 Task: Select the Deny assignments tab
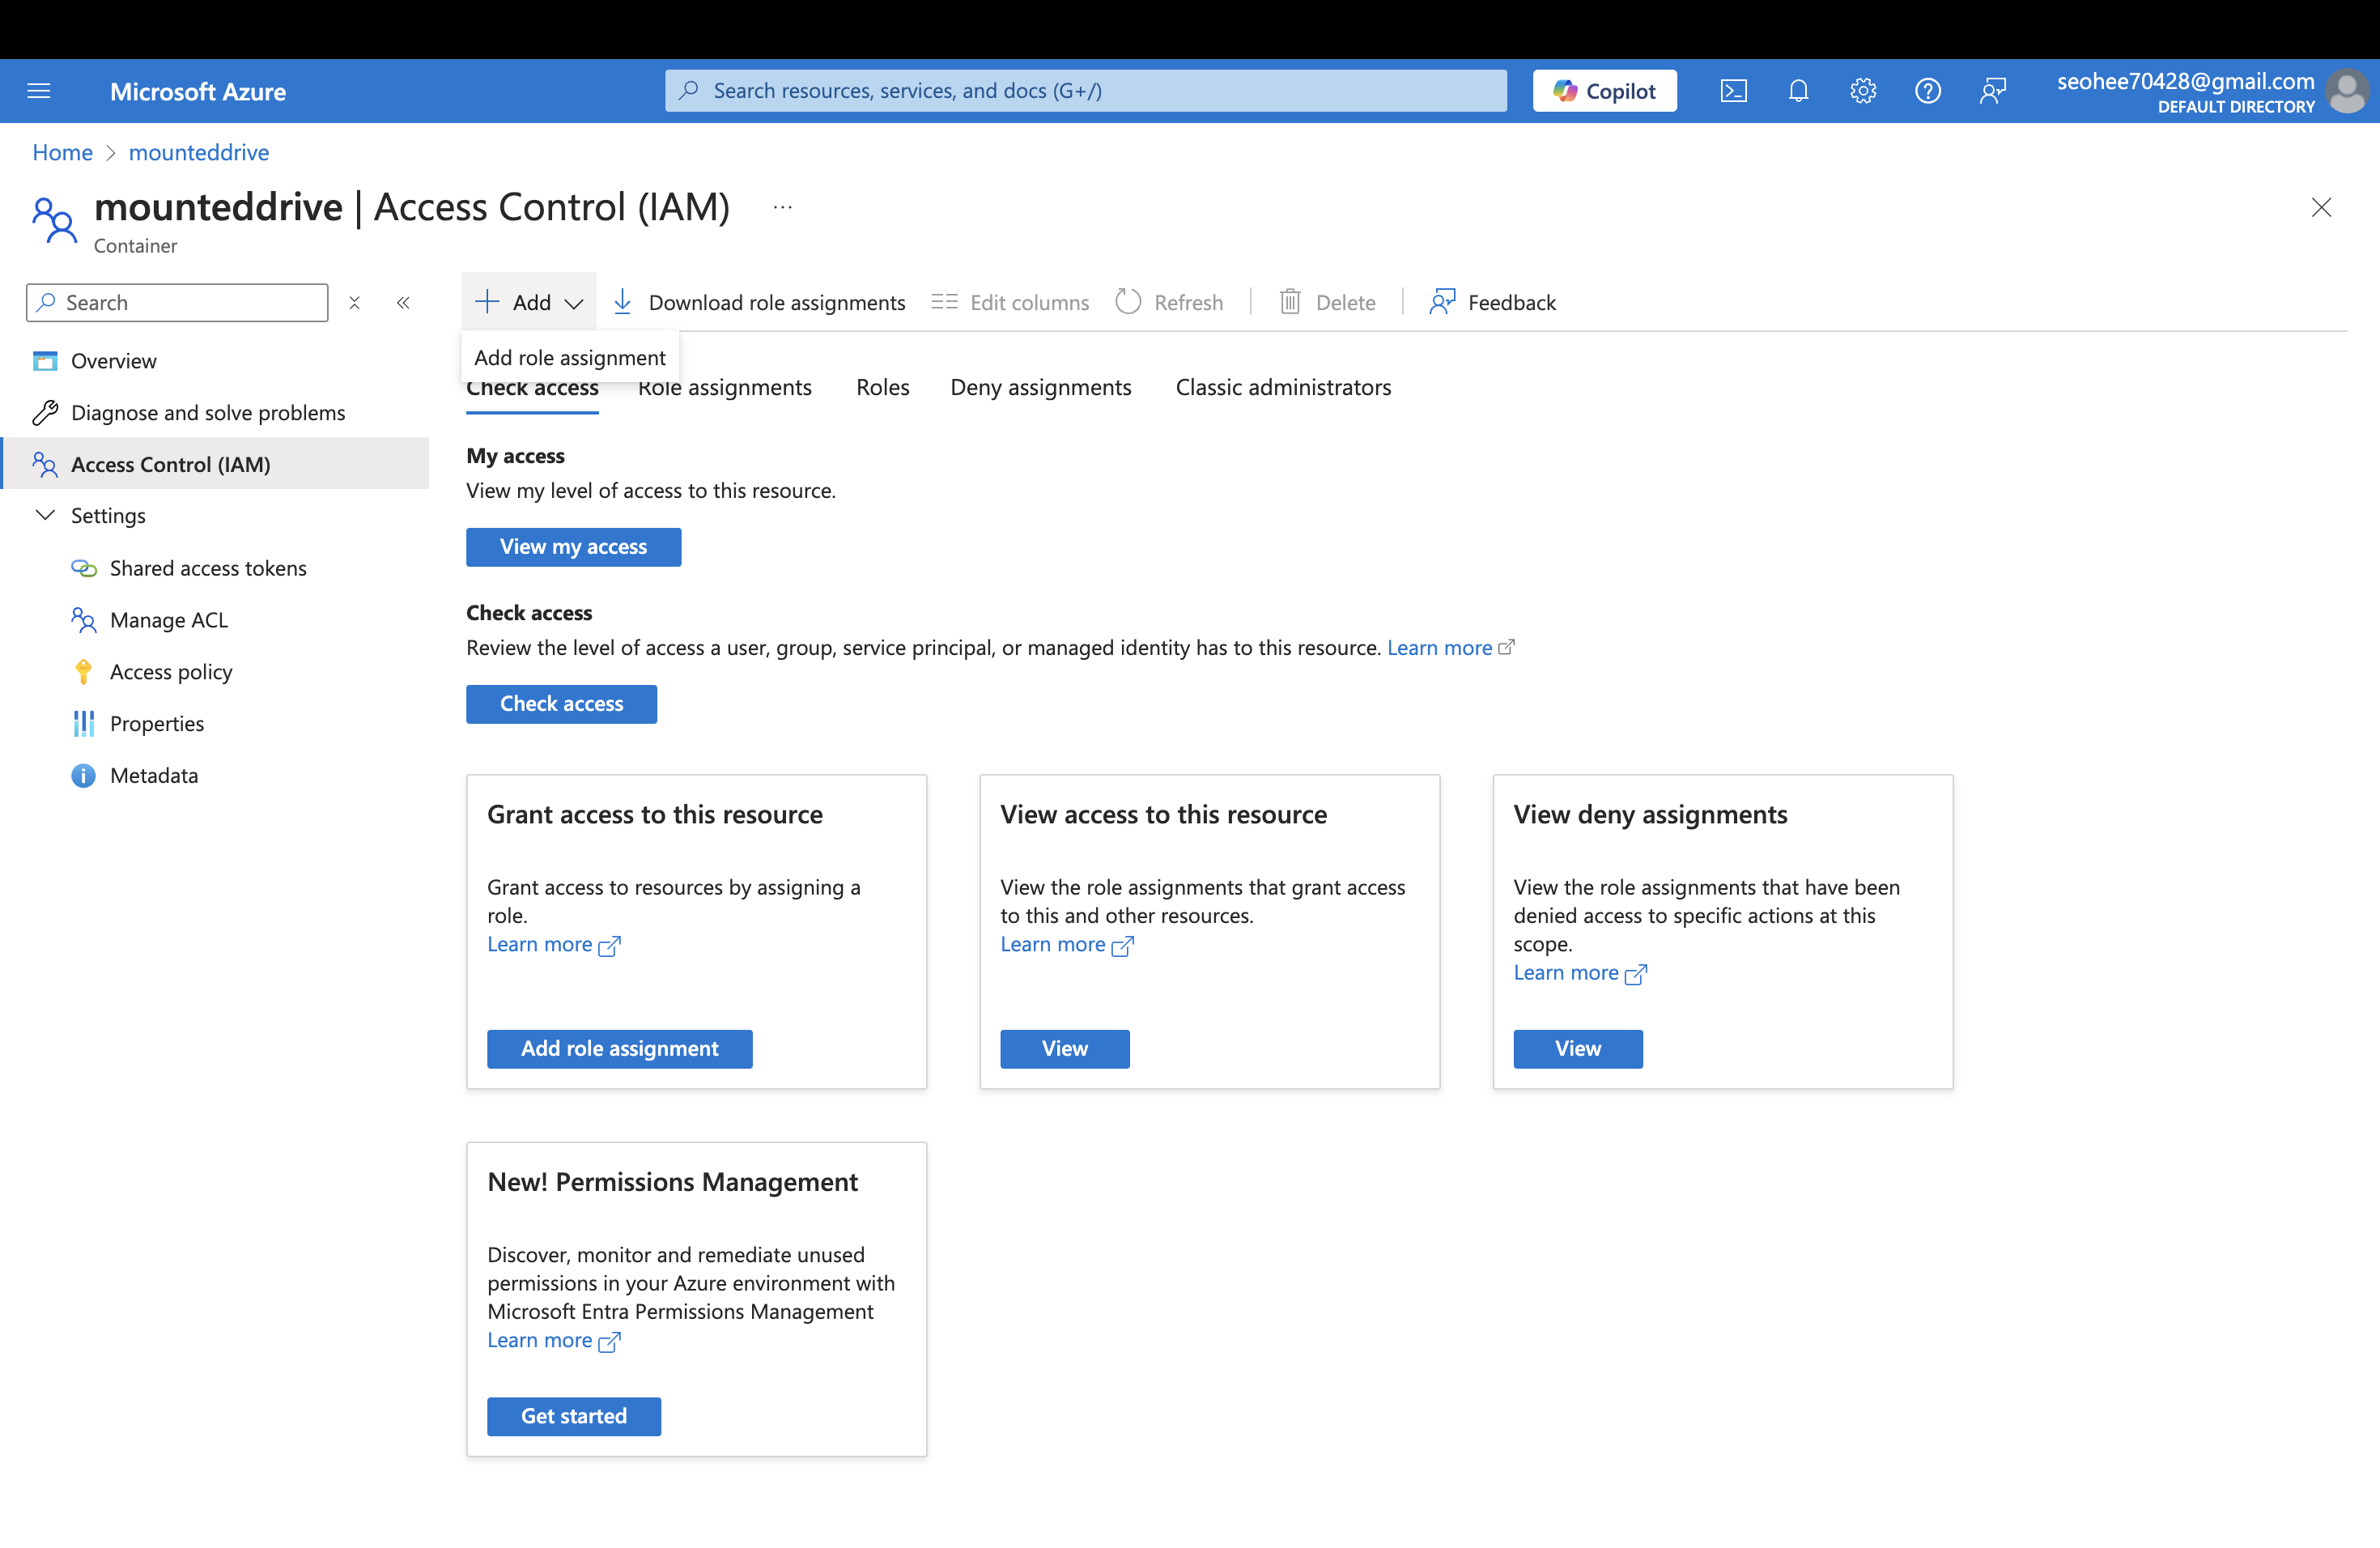pos(1041,385)
